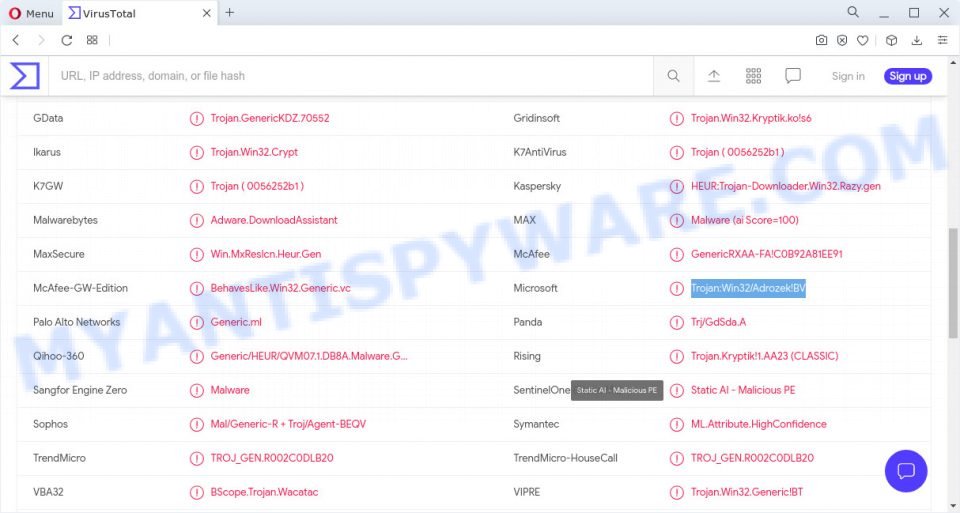The width and height of the screenshot is (960, 513).
Task: Click highlighted Trojan:Win32/Adrozek!BV text
Action: (x=748, y=288)
